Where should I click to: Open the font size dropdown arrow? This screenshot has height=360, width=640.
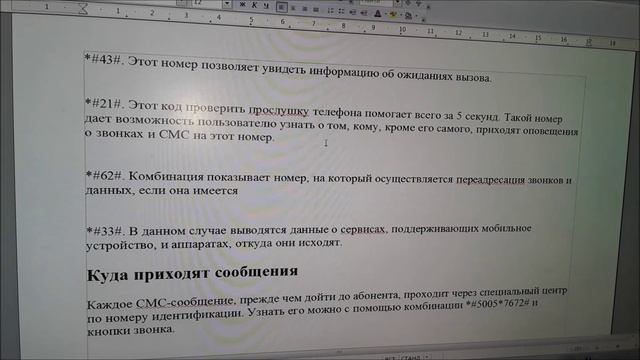coord(227,4)
